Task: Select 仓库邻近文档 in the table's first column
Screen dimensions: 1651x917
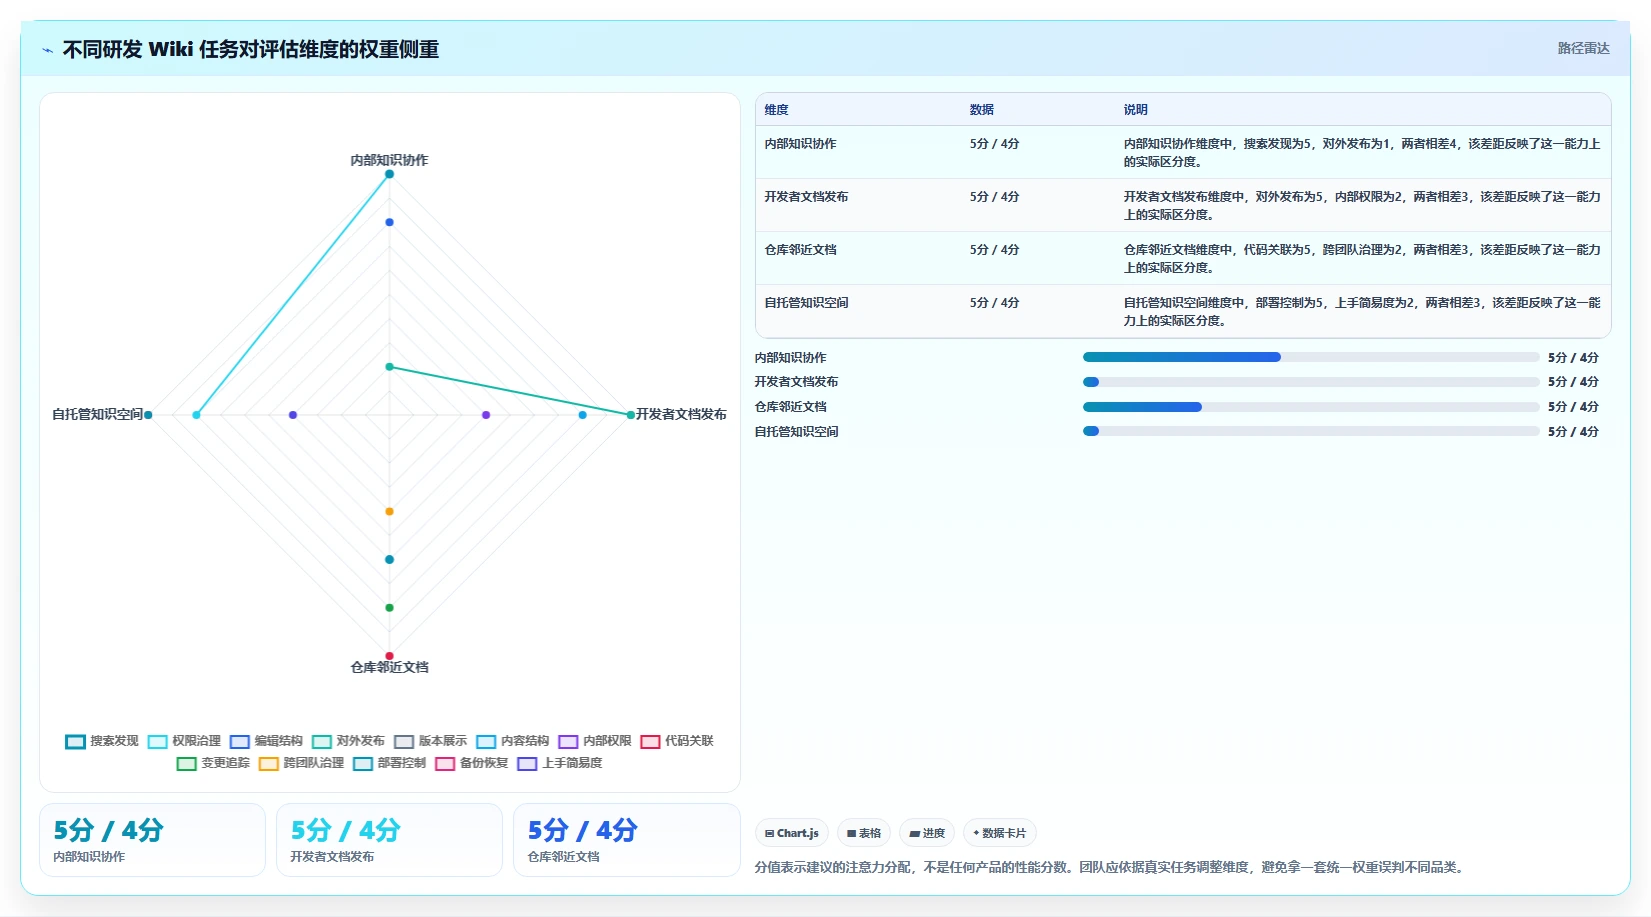Action: point(800,250)
